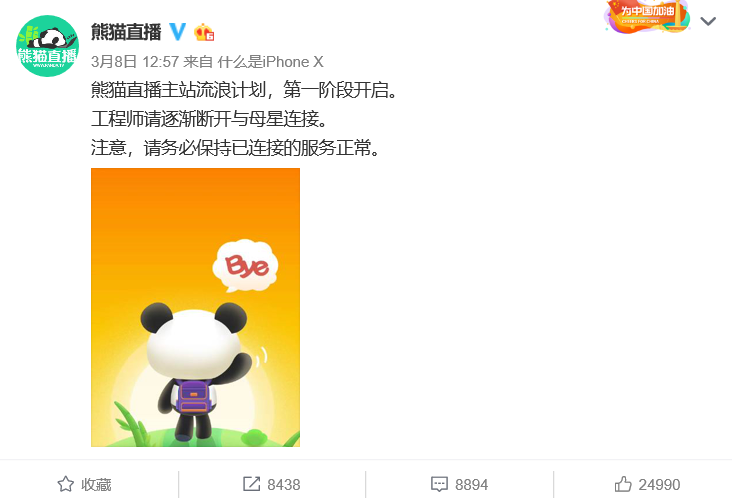Open comments count 8894

[472, 484]
